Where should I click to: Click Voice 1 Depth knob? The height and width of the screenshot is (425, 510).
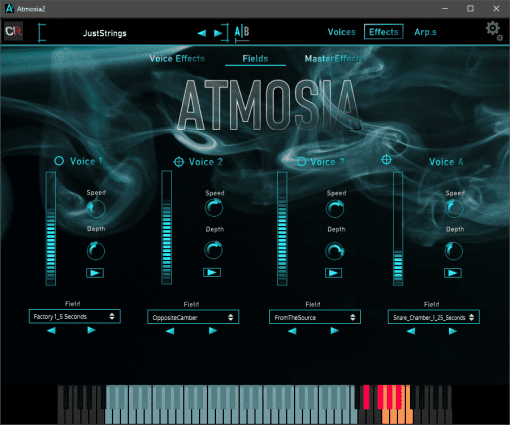click(96, 251)
